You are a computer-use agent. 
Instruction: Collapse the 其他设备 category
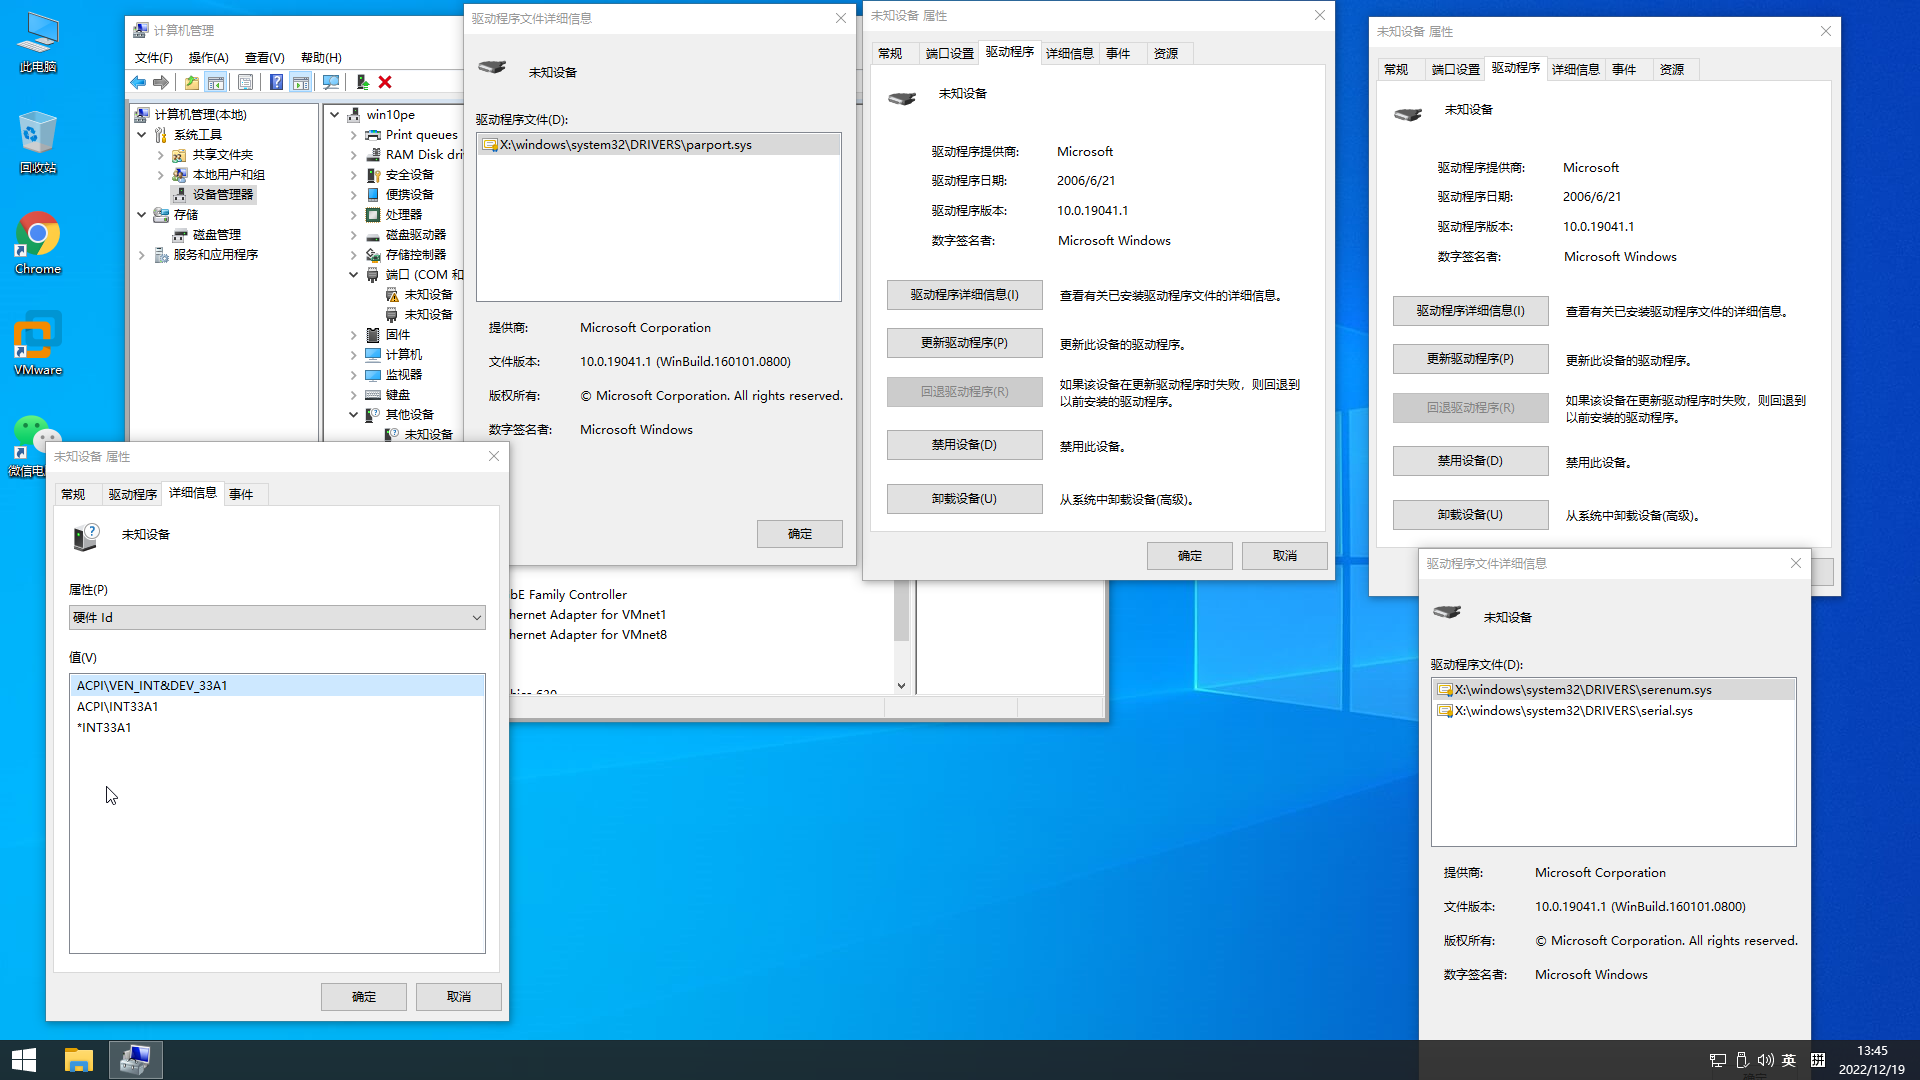coord(354,414)
